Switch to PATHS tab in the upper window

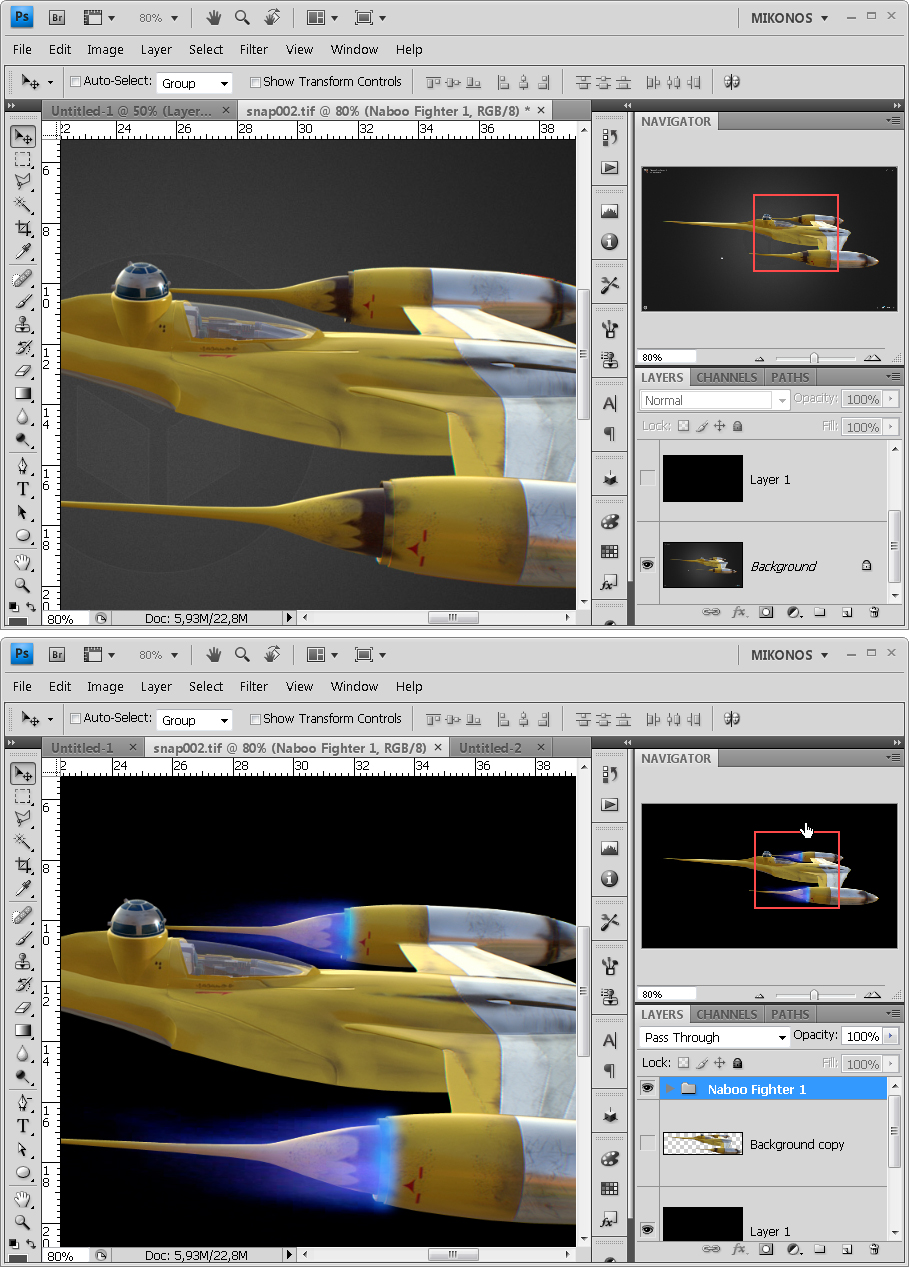(x=790, y=377)
